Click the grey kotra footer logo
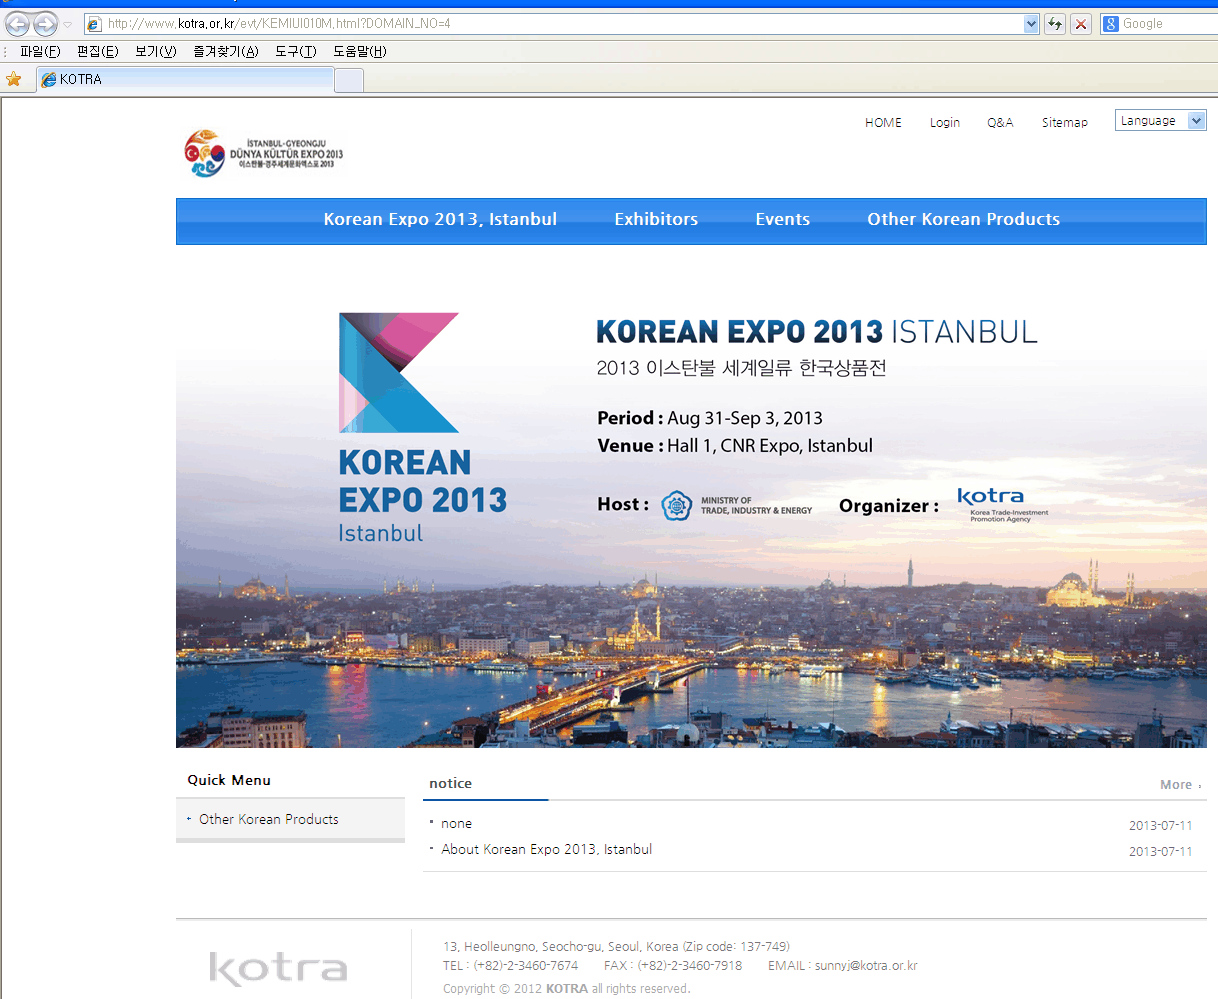 click(278, 969)
